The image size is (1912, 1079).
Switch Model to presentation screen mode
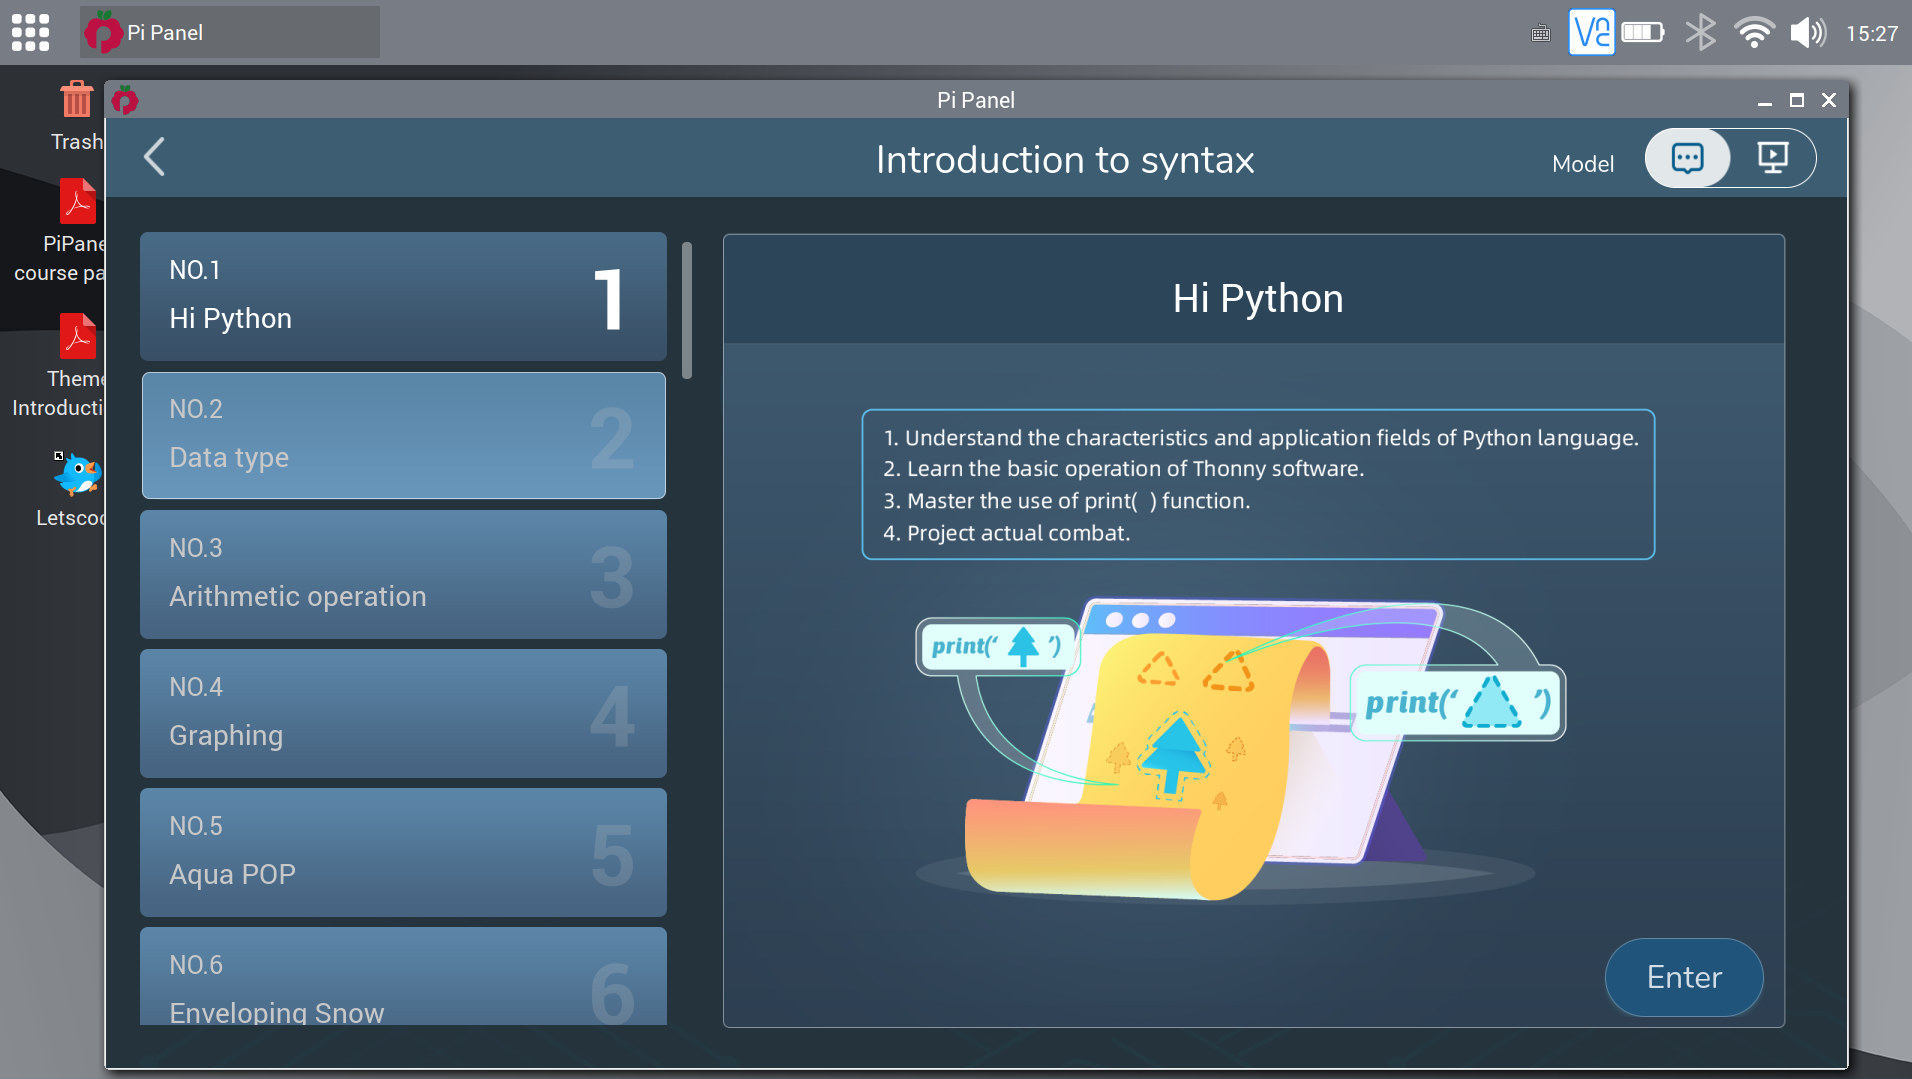point(1773,158)
